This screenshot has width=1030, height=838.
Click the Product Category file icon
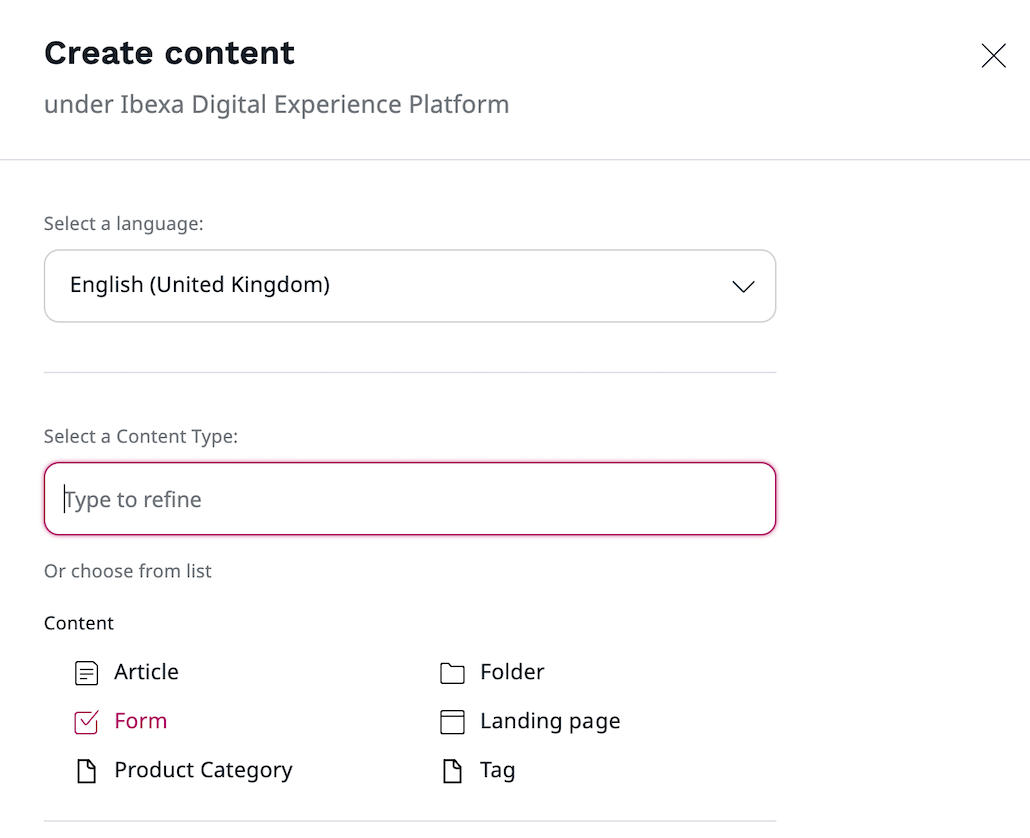click(x=87, y=771)
